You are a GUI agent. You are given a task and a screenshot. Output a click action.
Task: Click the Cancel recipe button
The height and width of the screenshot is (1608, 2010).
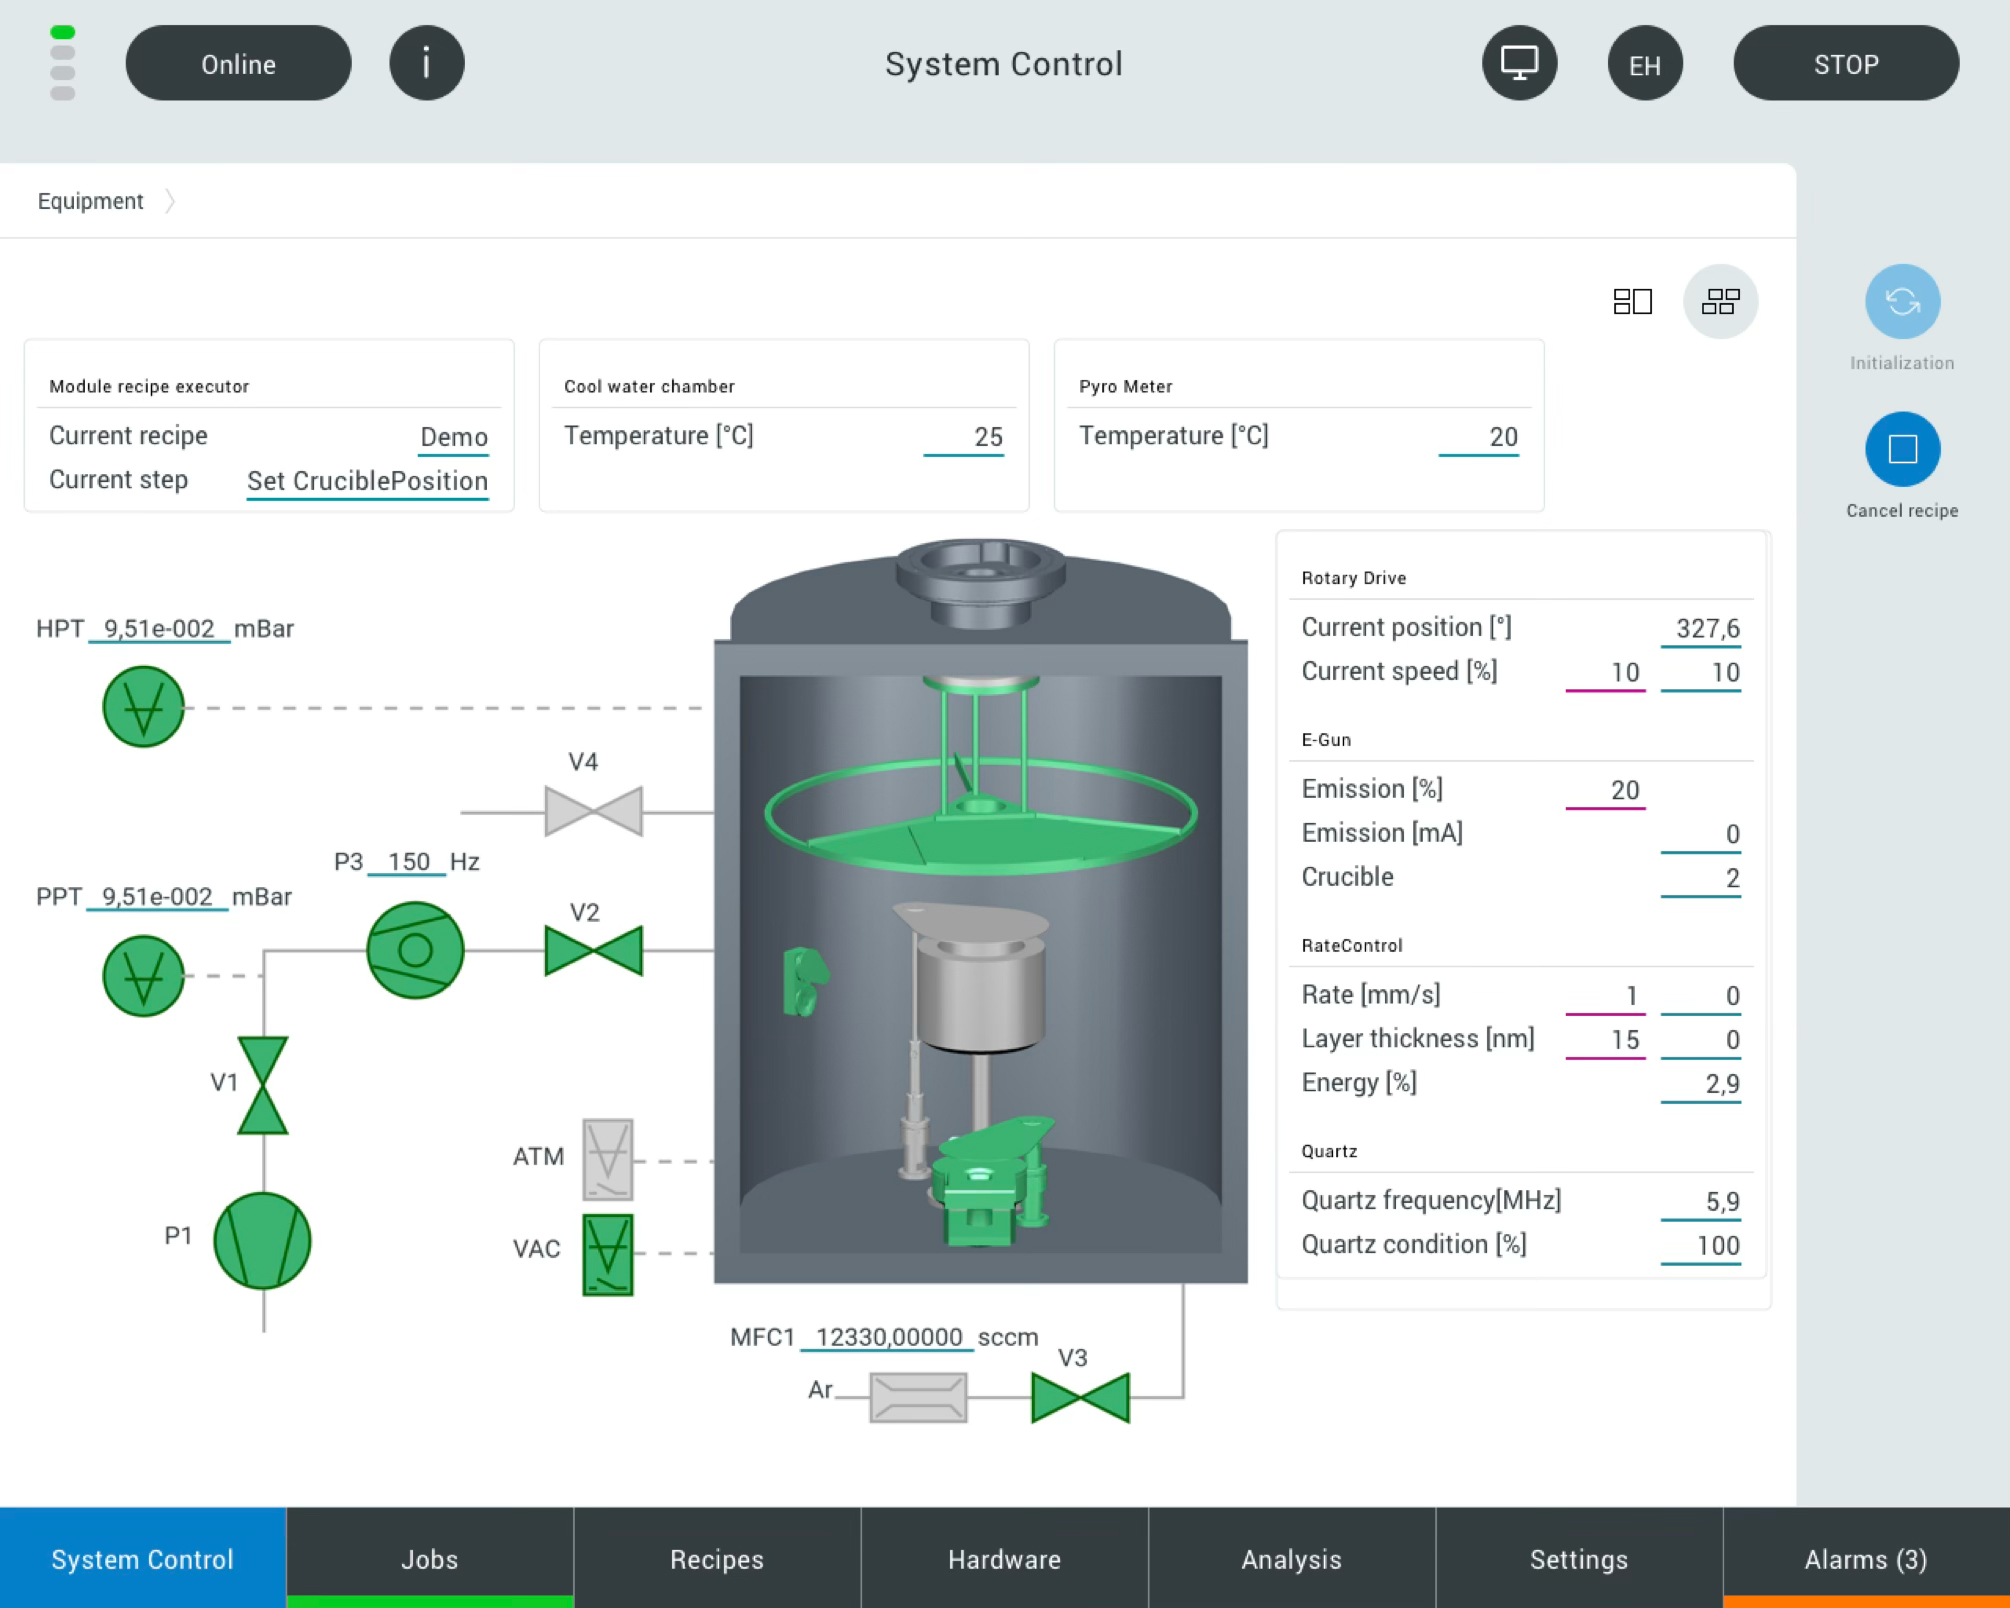[x=1901, y=449]
